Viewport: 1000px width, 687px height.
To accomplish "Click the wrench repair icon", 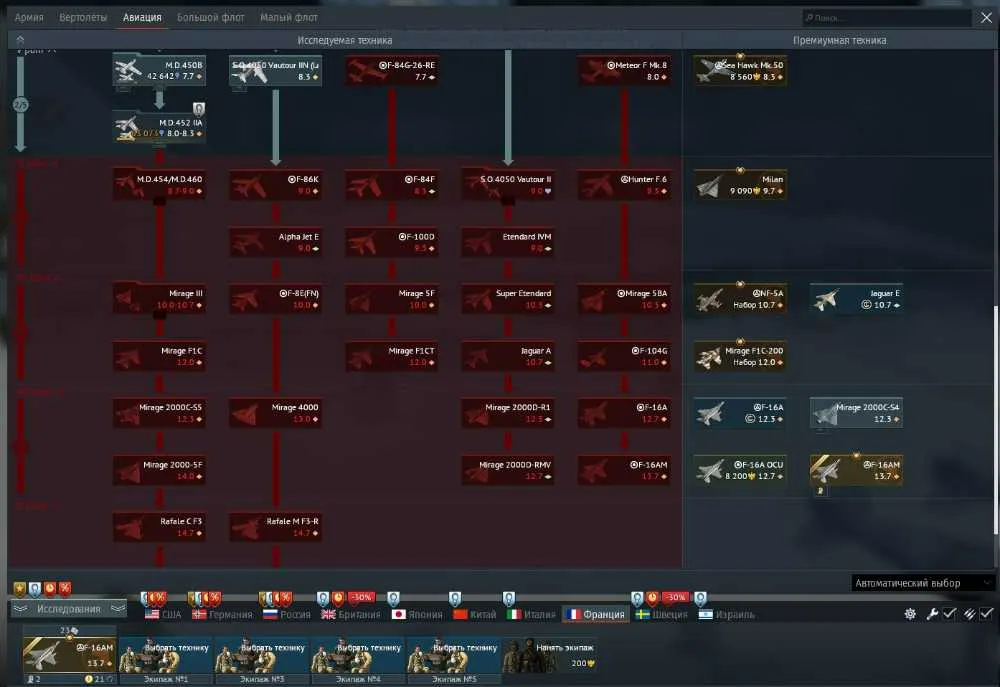I will [x=932, y=614].
